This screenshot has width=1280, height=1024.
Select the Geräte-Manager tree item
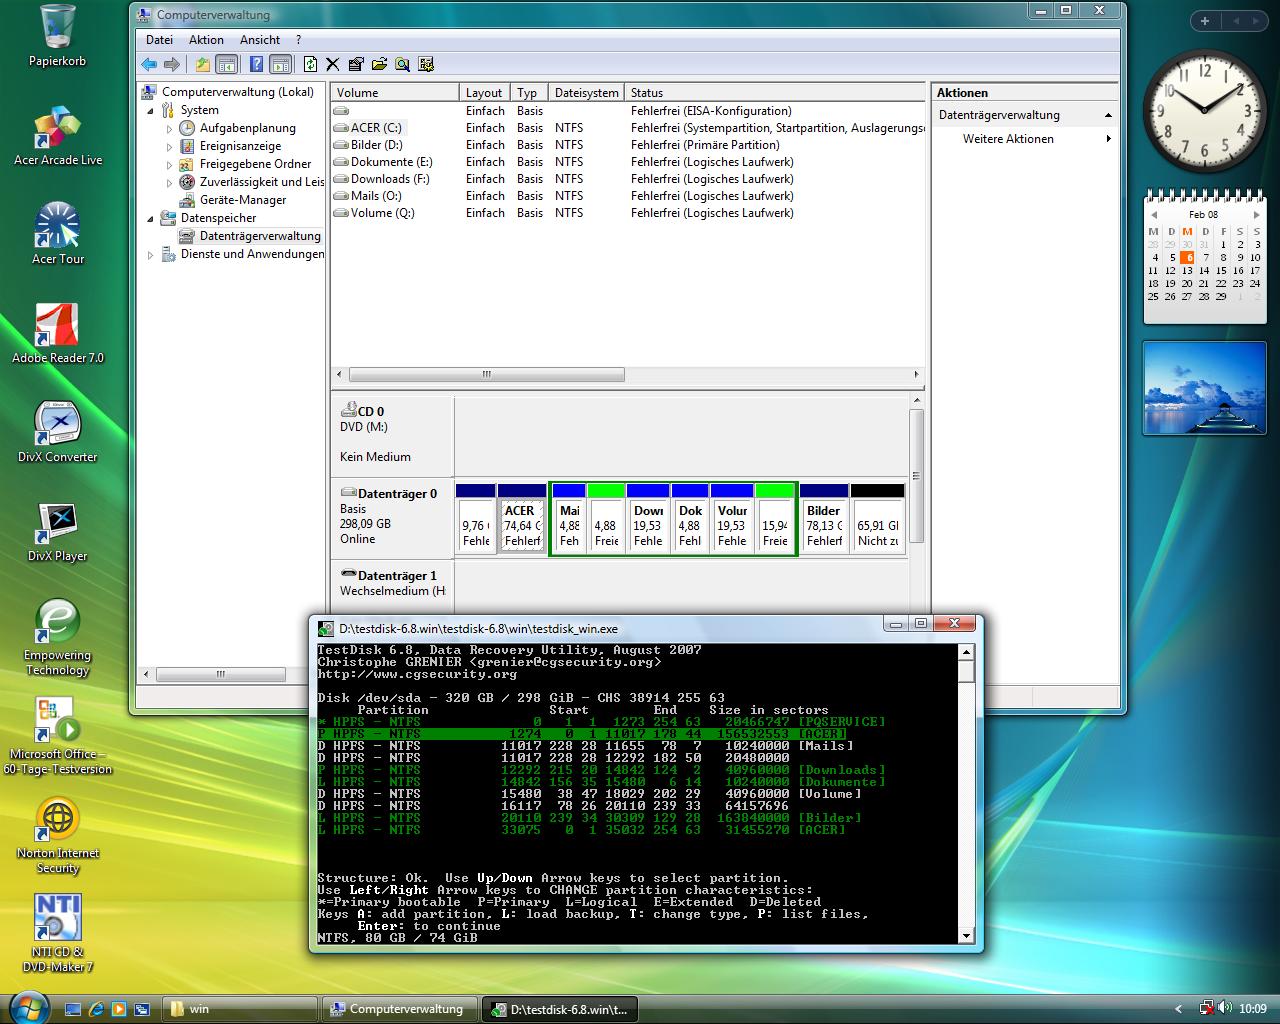pos(243,200)
